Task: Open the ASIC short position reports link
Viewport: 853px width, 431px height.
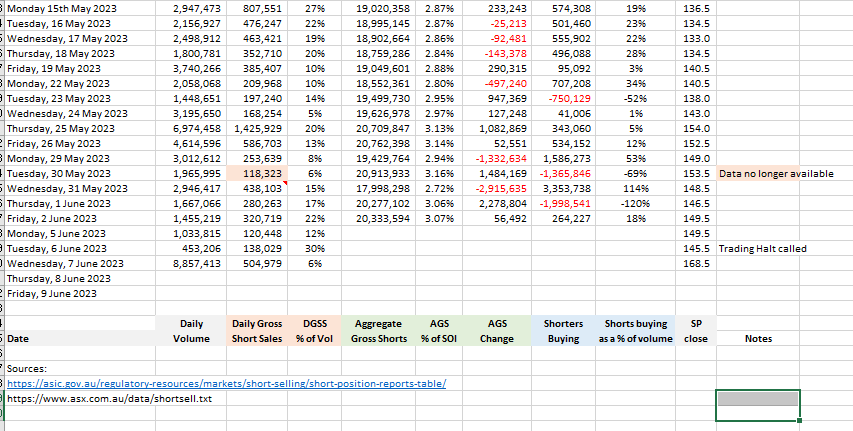Action: coord(225,384)
